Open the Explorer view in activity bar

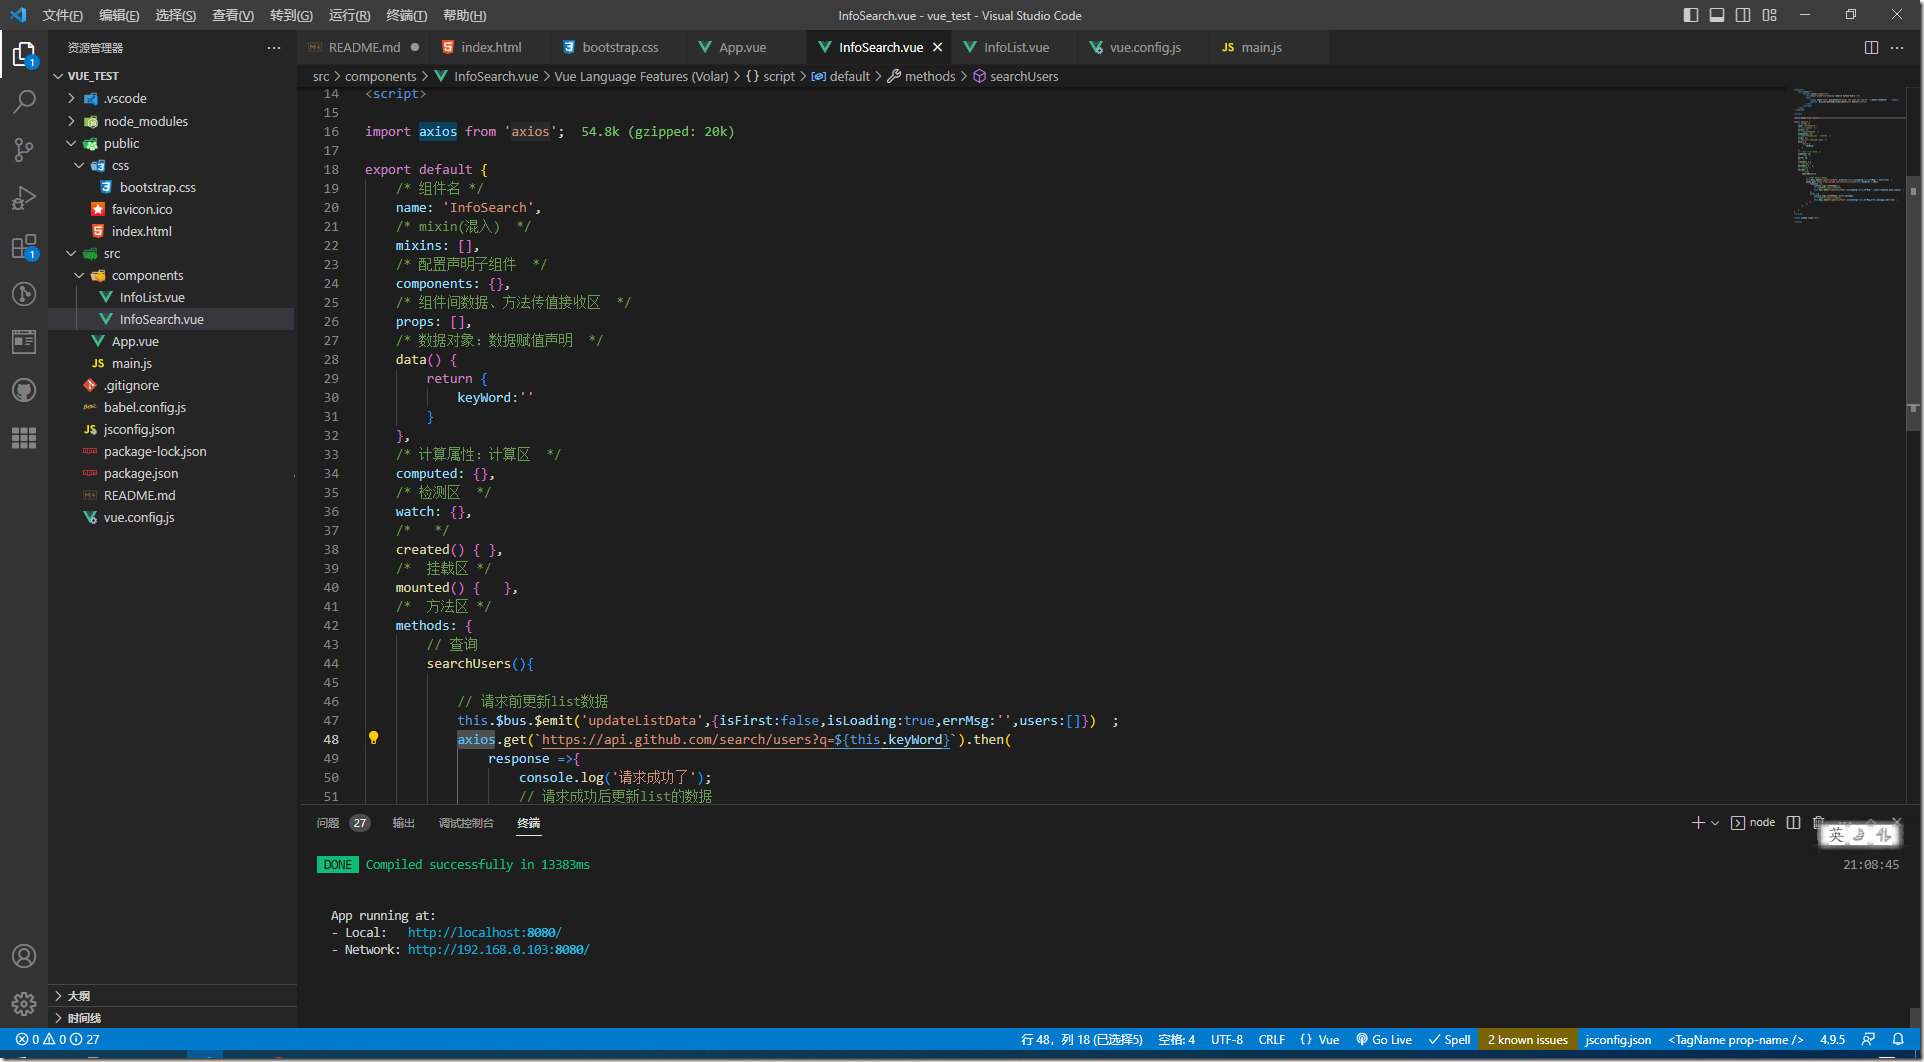(24, 54)
